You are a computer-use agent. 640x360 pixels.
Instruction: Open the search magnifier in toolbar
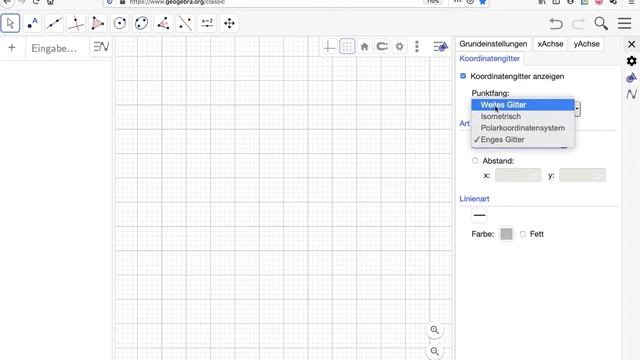(x=601, y=24)
